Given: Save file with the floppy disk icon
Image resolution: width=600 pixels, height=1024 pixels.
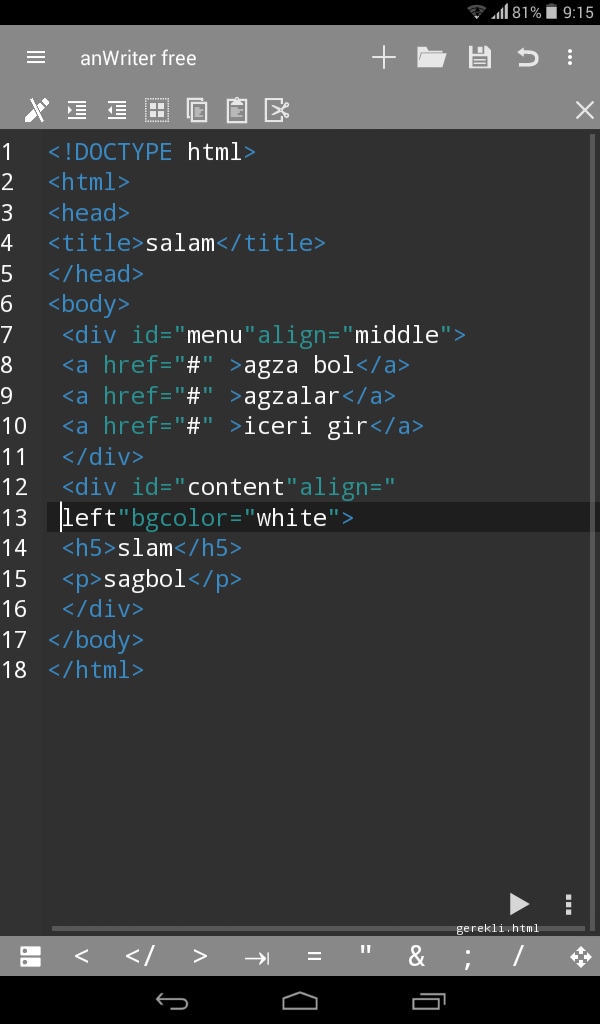Looking at the screenshot, I should pos(480,57).
